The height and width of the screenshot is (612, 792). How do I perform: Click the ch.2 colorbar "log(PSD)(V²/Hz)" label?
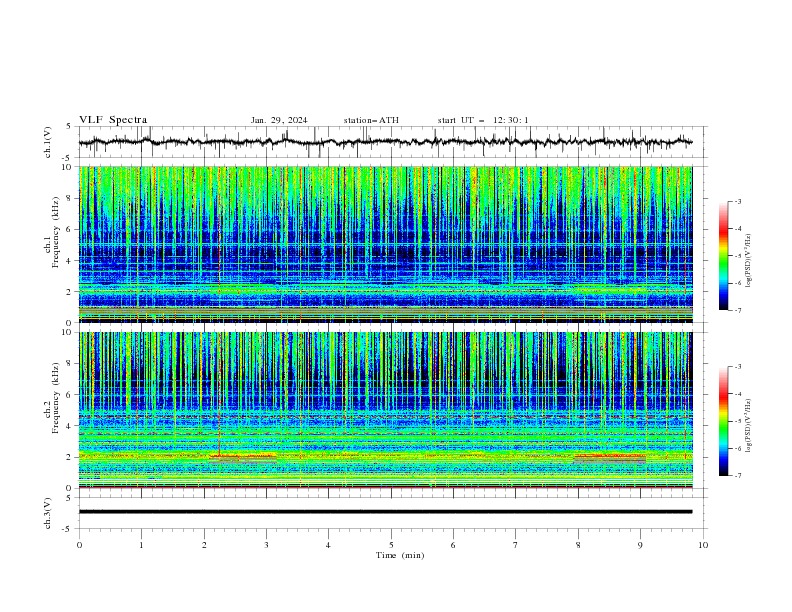pos(748,426)
